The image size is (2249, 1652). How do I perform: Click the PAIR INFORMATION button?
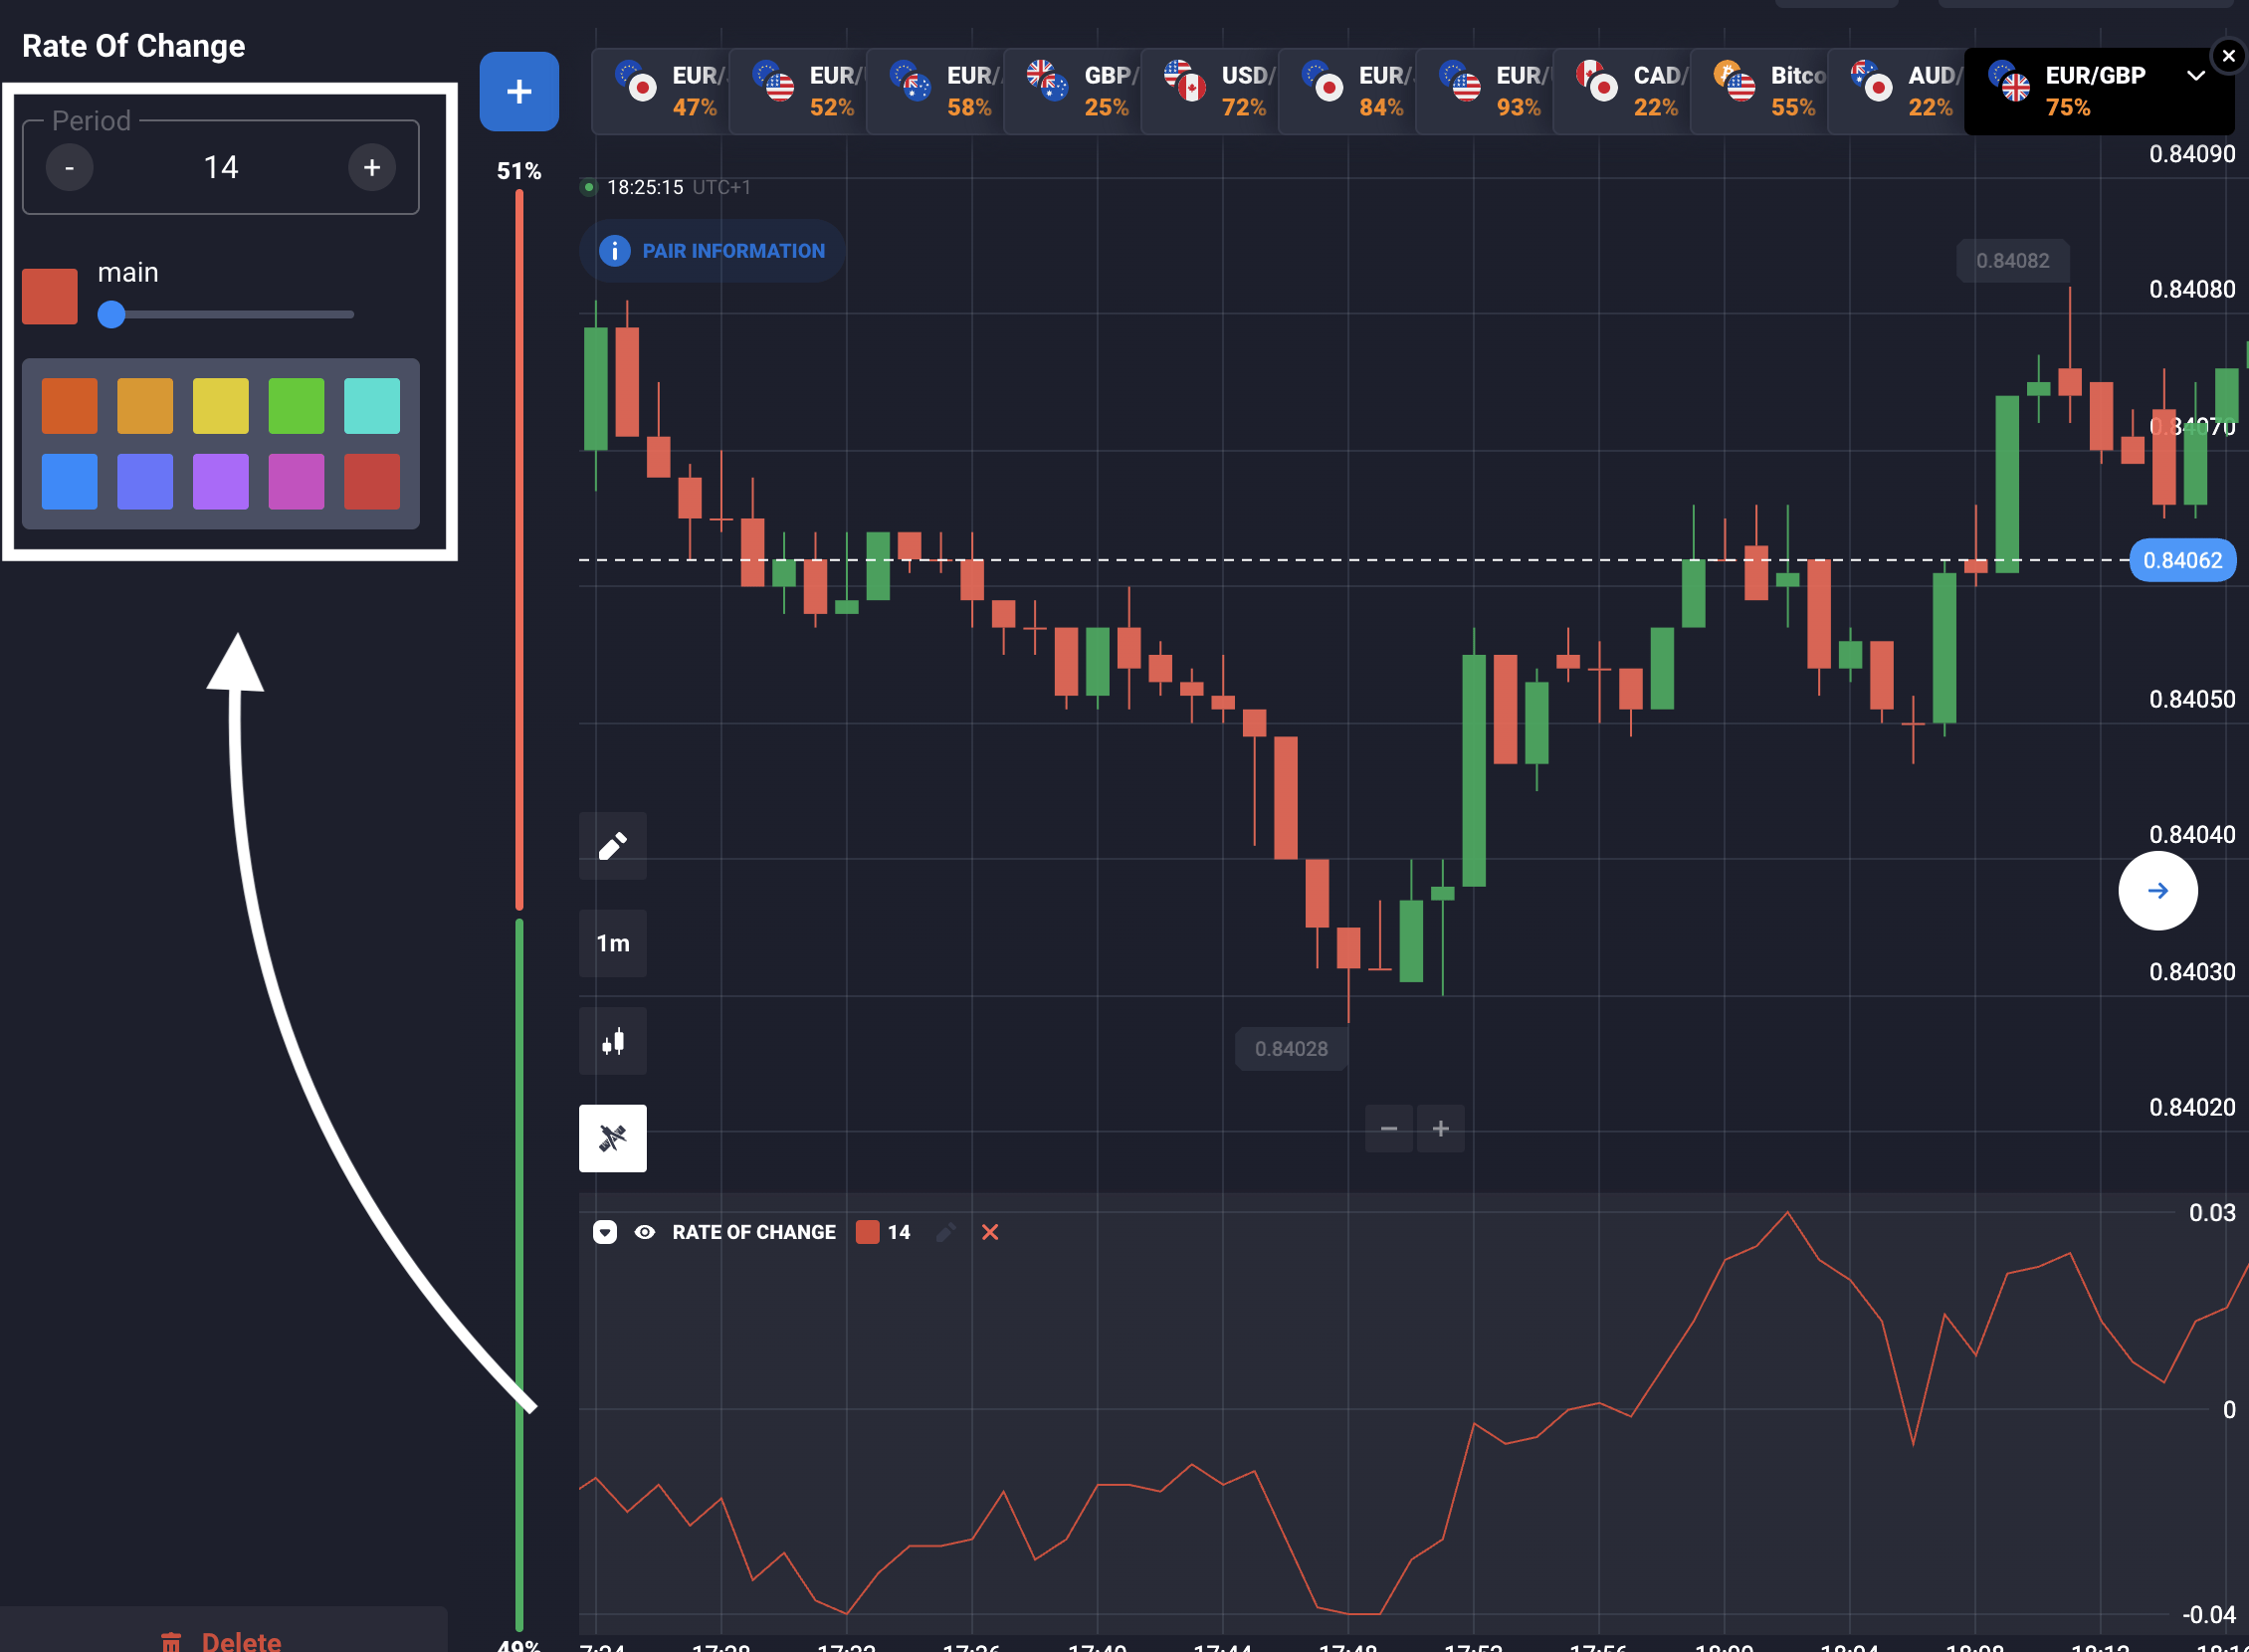[712, 251]
